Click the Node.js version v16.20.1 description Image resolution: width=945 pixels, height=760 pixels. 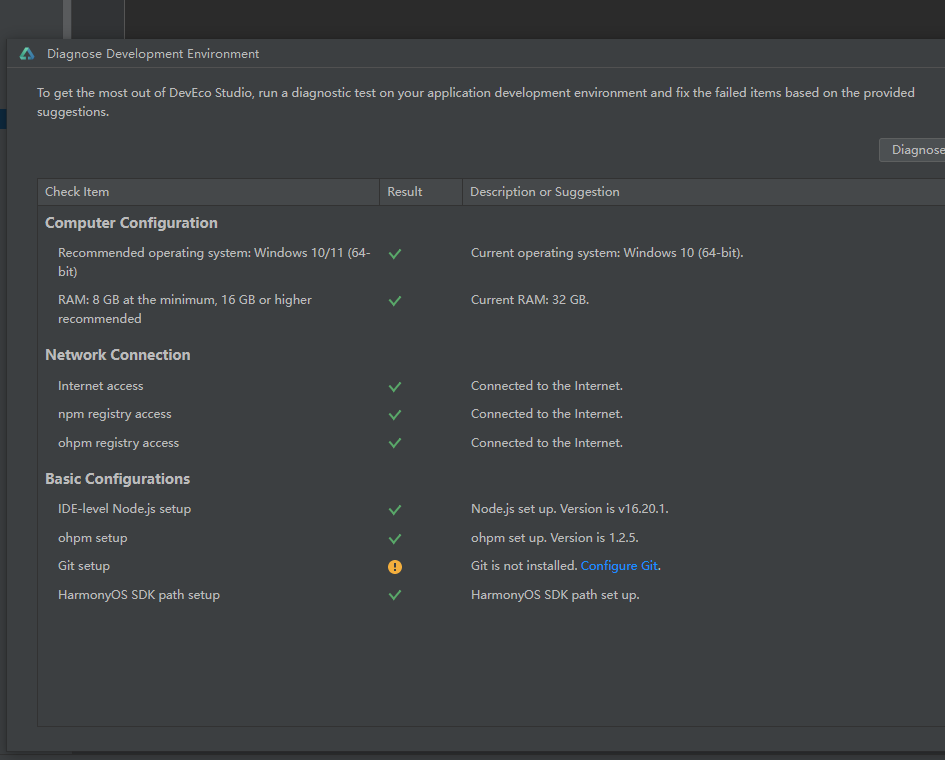pos(570,509)
